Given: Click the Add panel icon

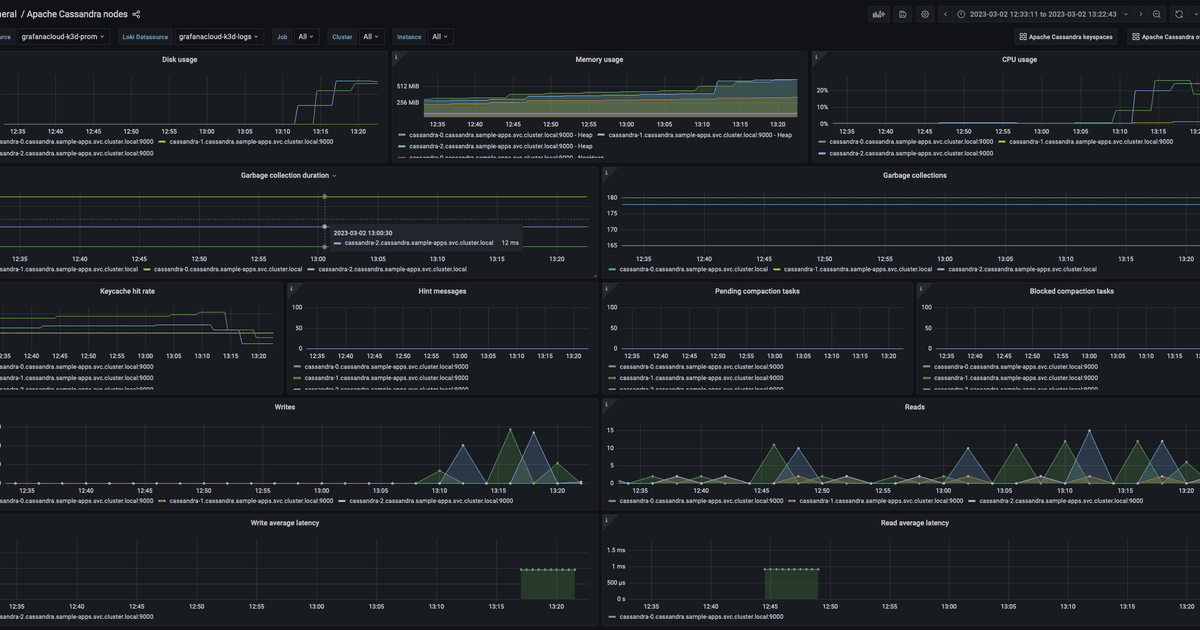Looking at the screenshot, I should [x=879, y=14].
